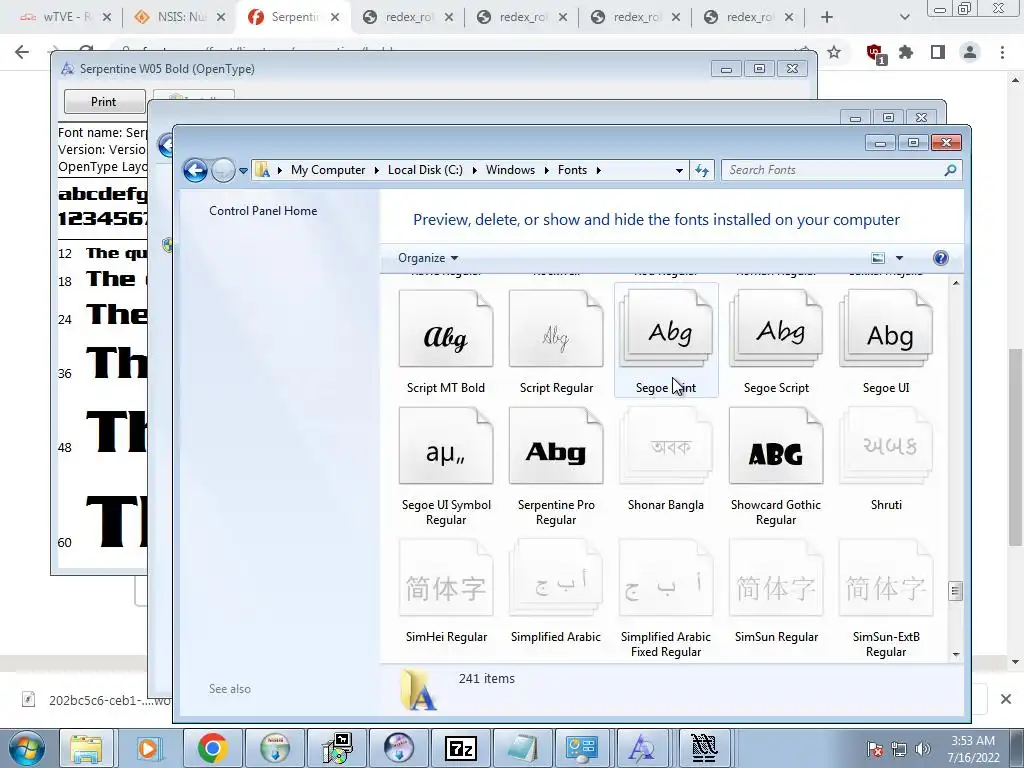Select Serpentine Pro Regular font
The image size is (1024, 768).
[556, 446]
